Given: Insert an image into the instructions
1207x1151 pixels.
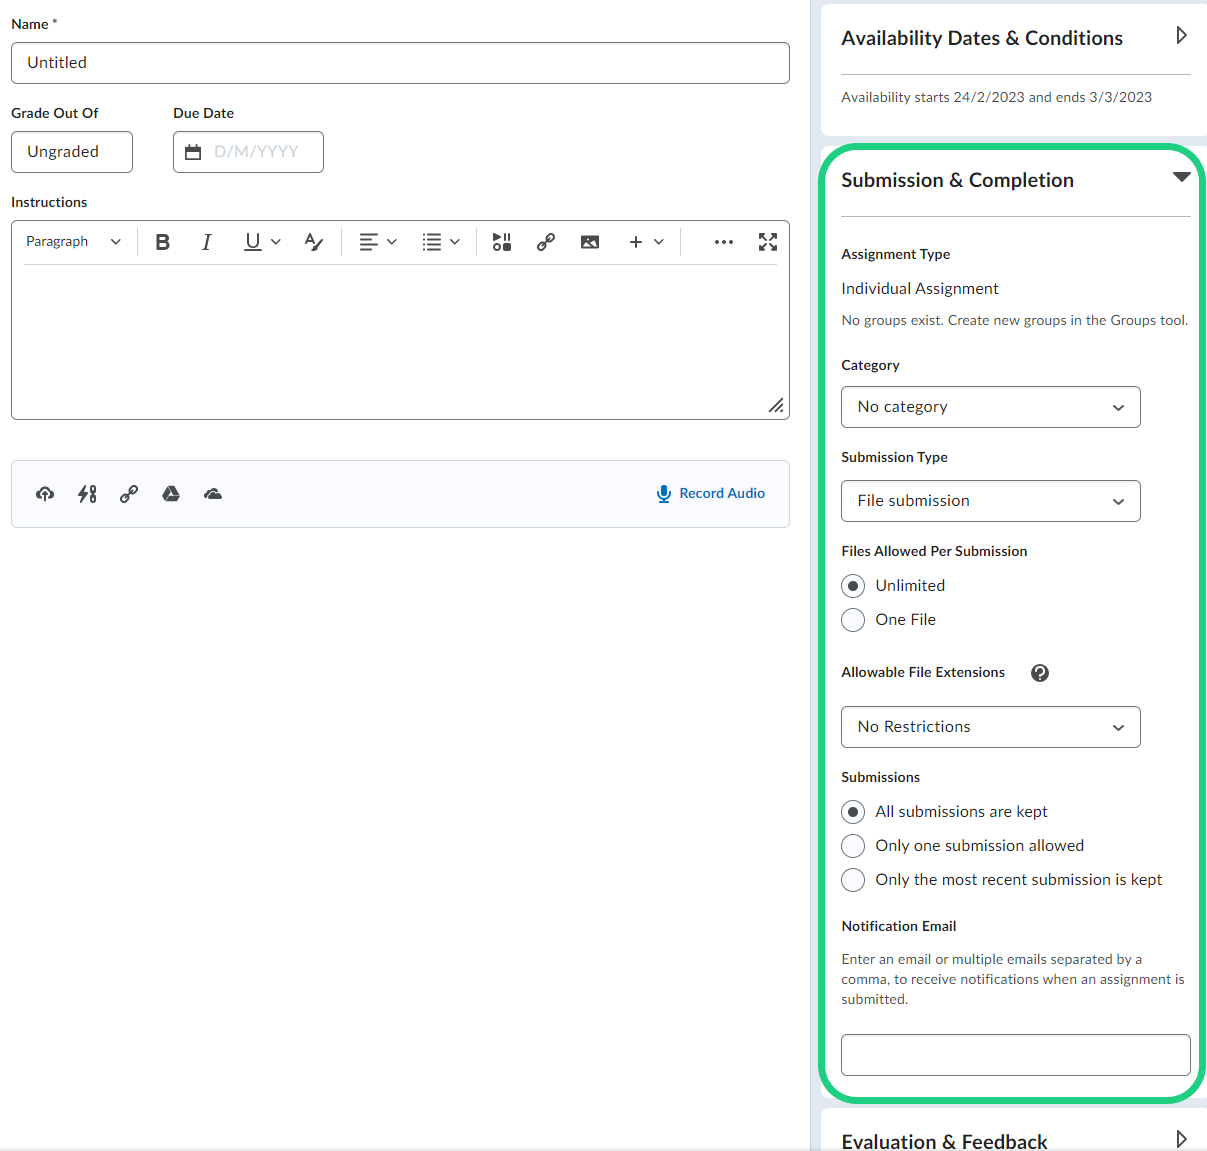Looking at the screenshot, I should [590, 242].
